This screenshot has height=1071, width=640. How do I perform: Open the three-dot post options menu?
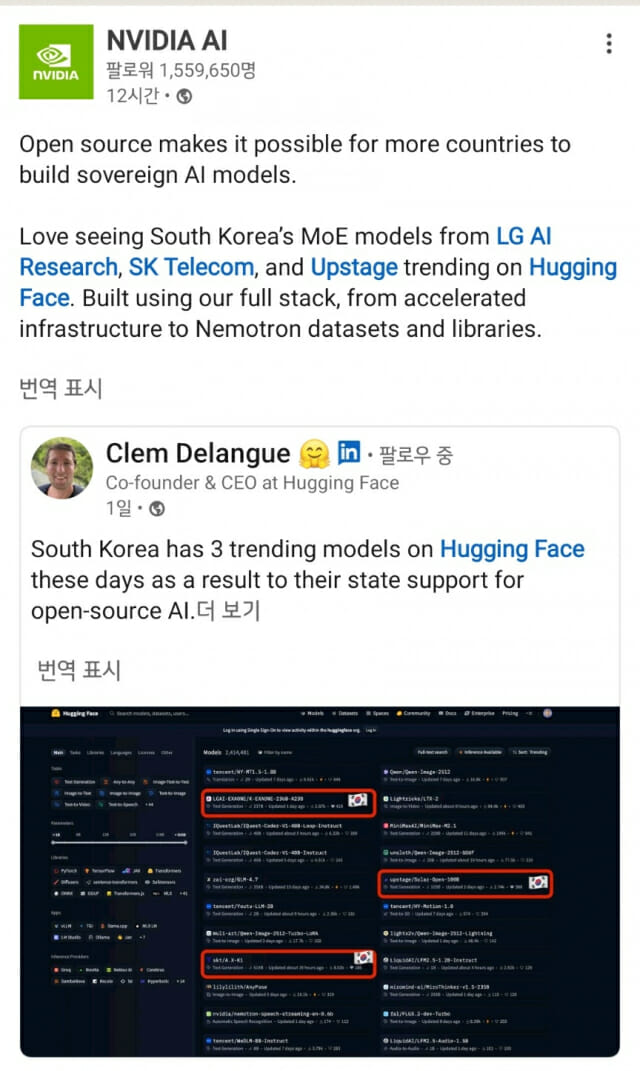pos(609,44)
